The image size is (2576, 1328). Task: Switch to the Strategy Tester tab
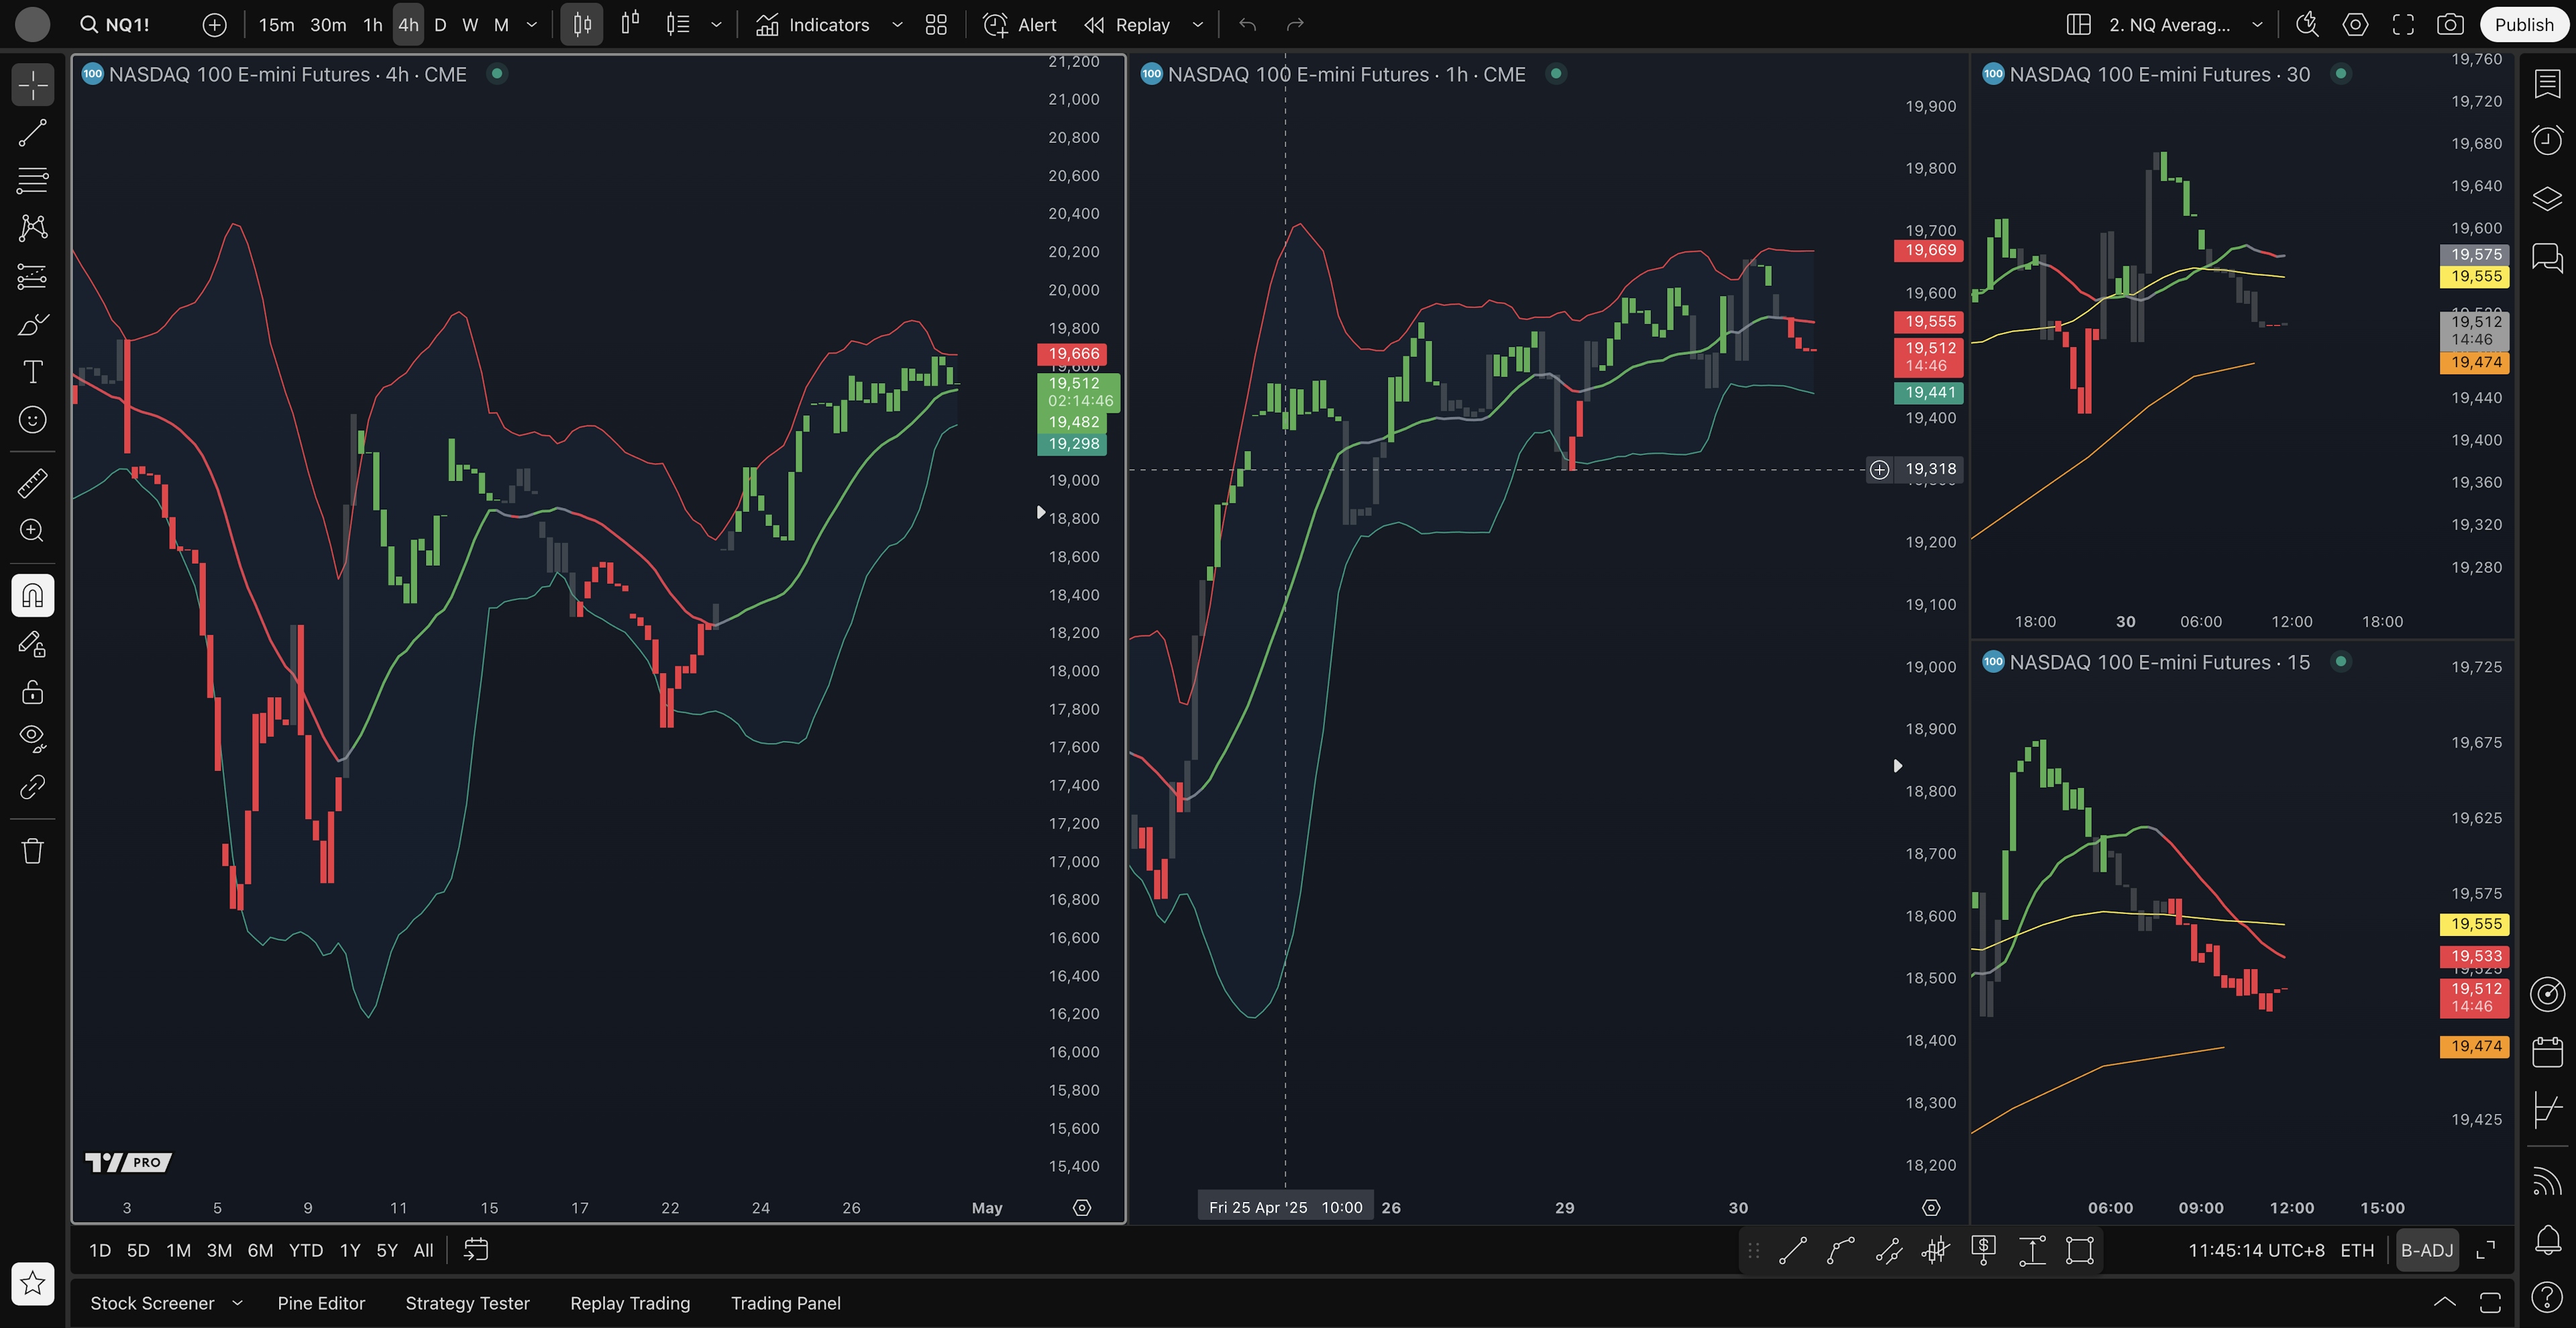point(467,1303)
